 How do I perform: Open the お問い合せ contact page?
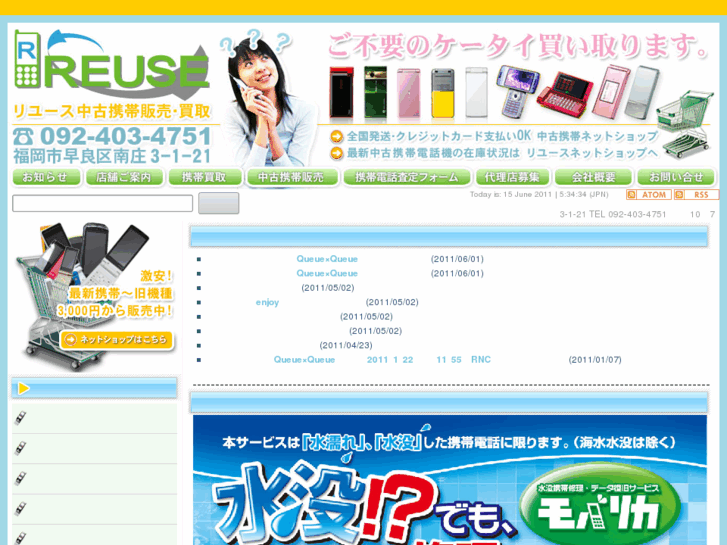click(x=676, y=177)
